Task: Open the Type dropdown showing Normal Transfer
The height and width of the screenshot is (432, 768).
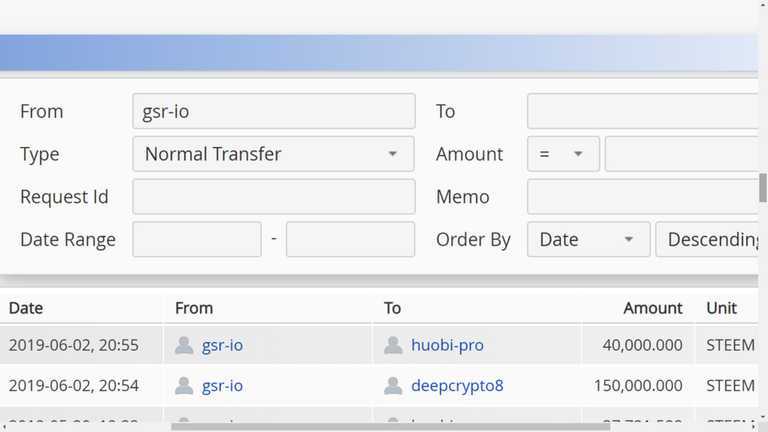Action: [273, 154]
